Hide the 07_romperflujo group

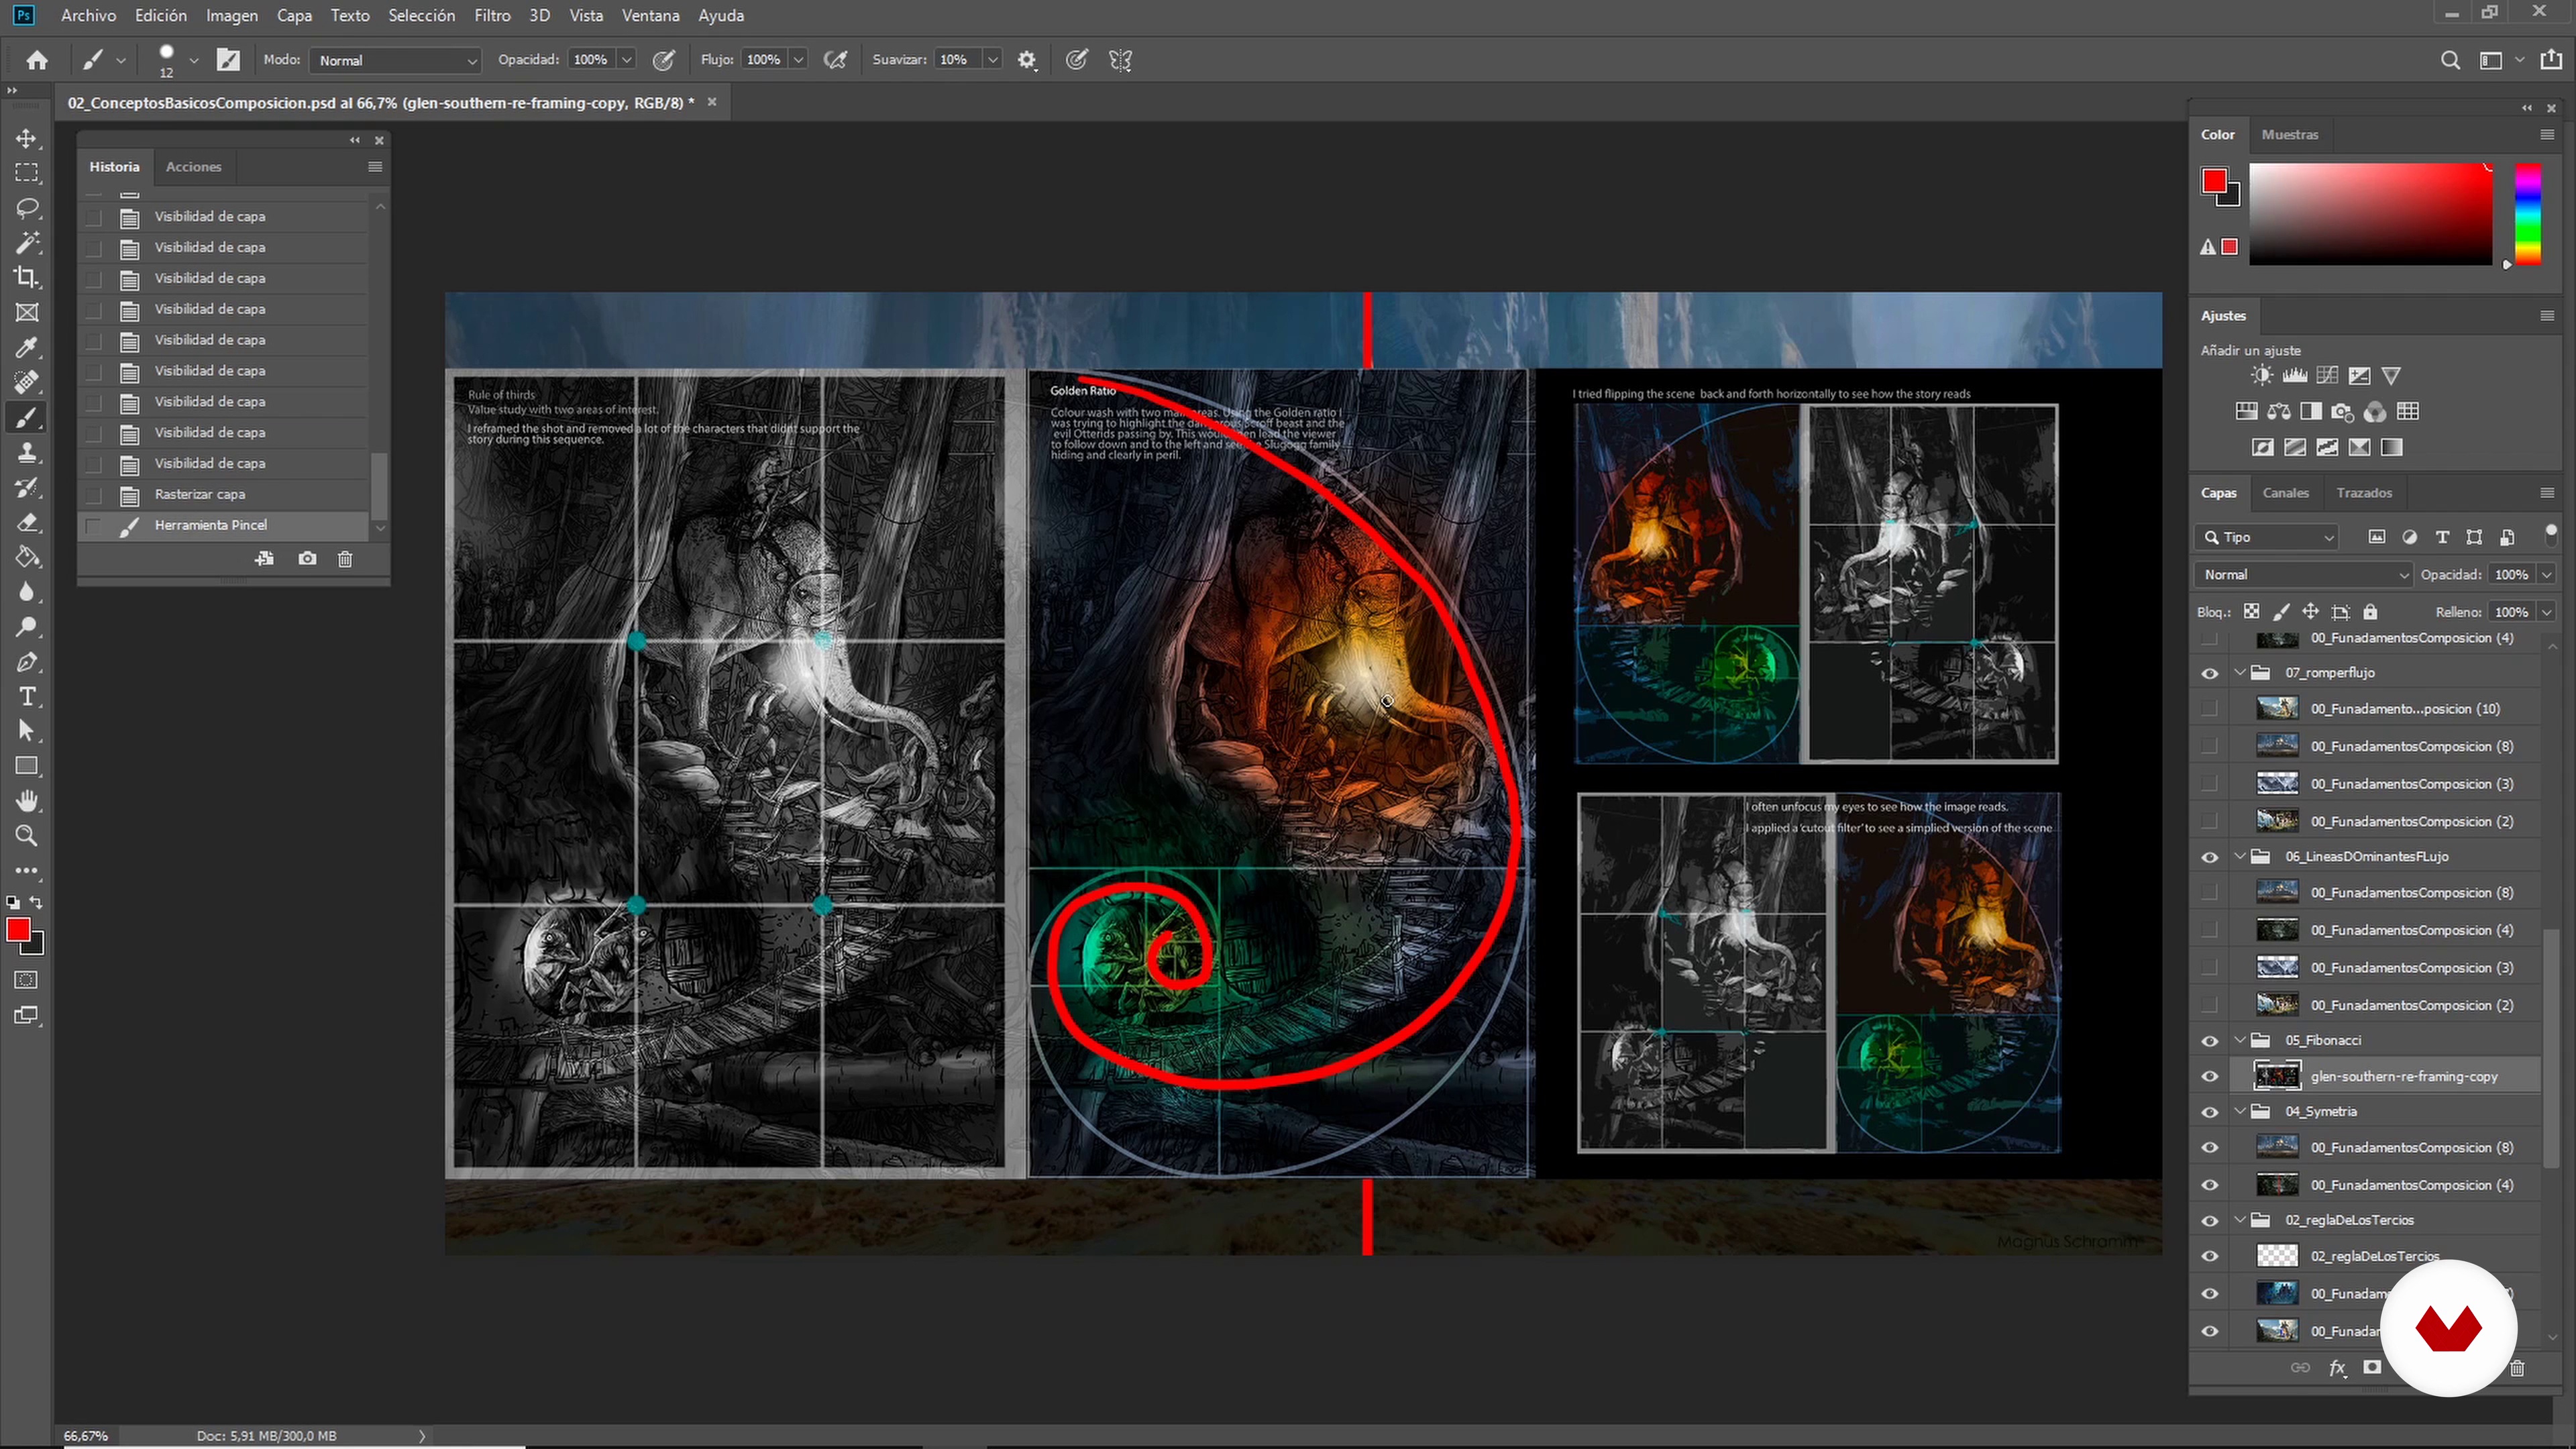click(2210, 673)
